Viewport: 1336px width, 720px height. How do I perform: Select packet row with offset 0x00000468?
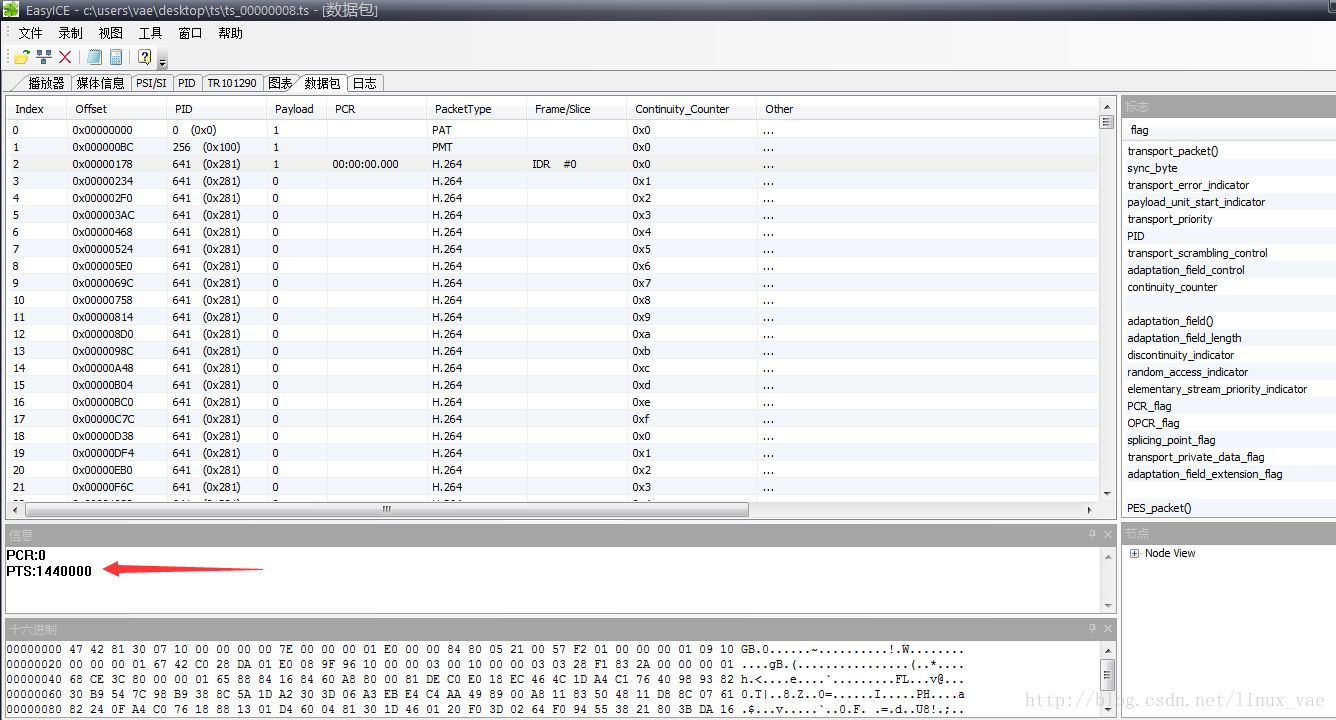pos(553,232)
